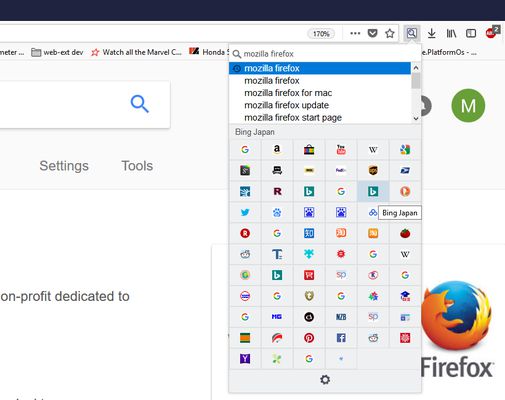This screenshot has height=400, width=505.
Task: Select the UPS shield search engine icon
Action: pos(373,170)
